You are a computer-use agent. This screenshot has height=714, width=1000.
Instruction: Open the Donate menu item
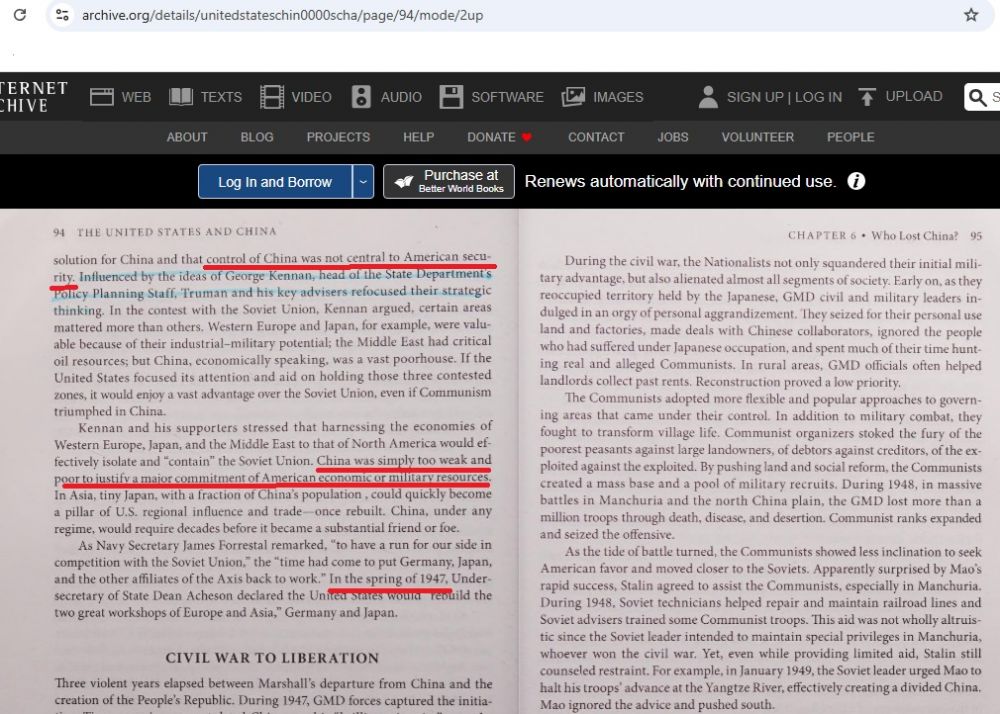click(x=499, y=137)
